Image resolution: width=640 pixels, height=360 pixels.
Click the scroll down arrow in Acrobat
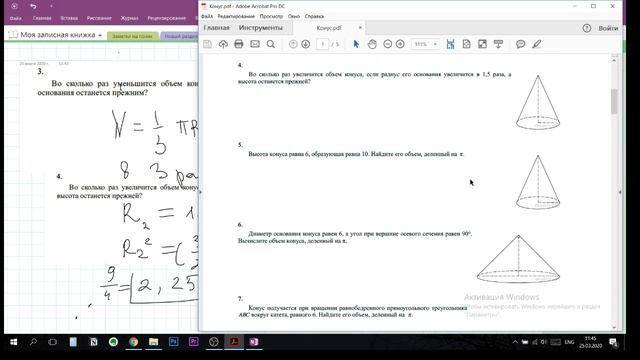[614, 327]
